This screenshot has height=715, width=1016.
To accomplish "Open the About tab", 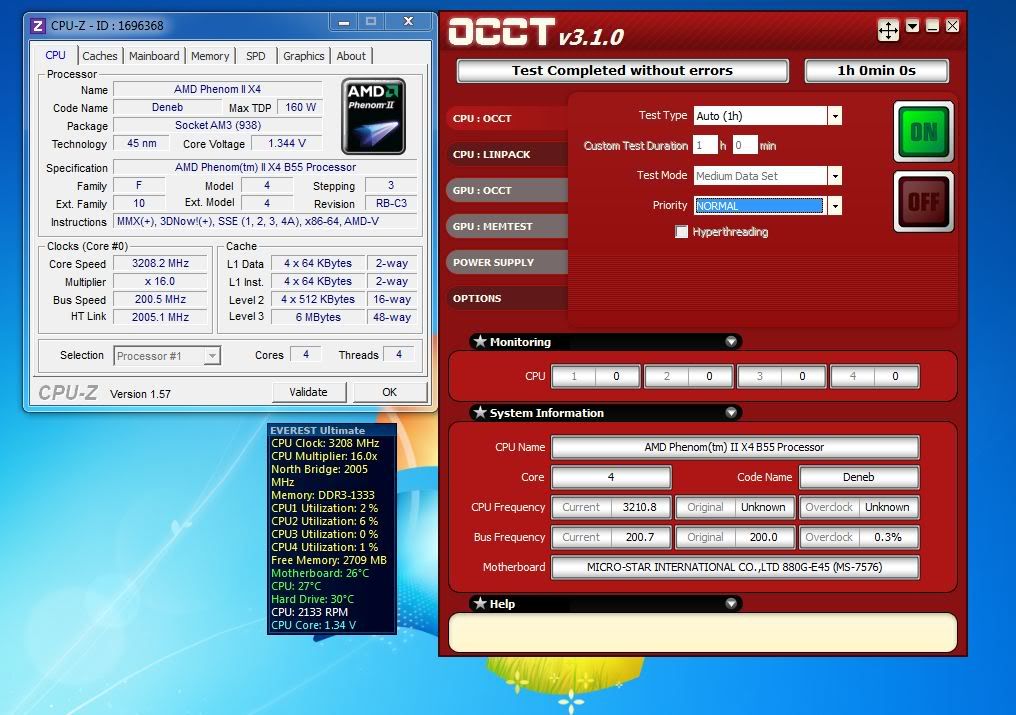I will click(x=351, y=56).
